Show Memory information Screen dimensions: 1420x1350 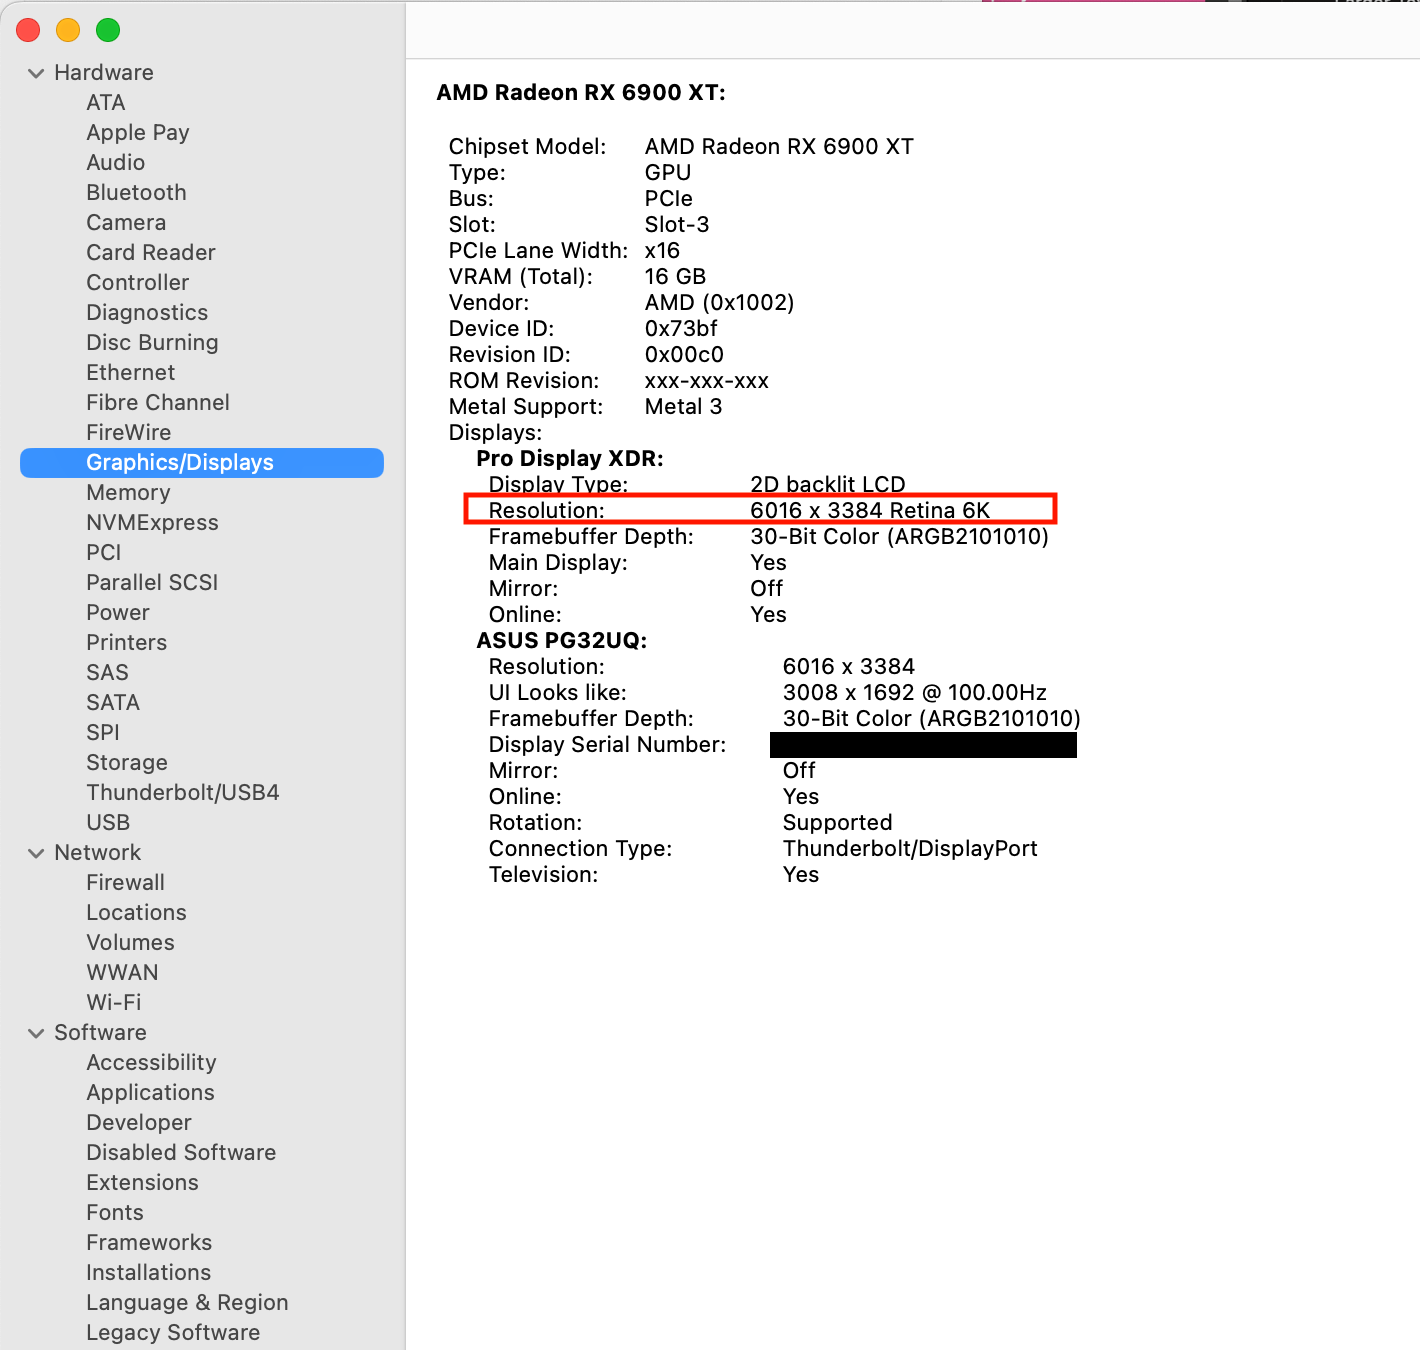tap(128, 493)
